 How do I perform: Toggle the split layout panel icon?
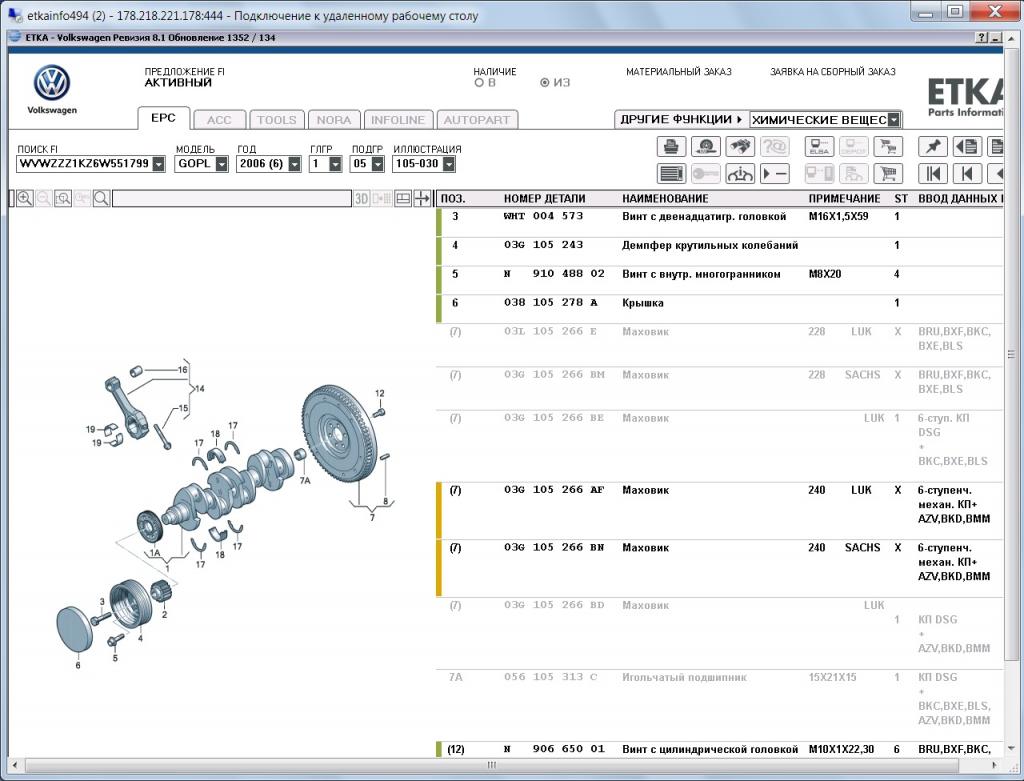coord(403,199)
